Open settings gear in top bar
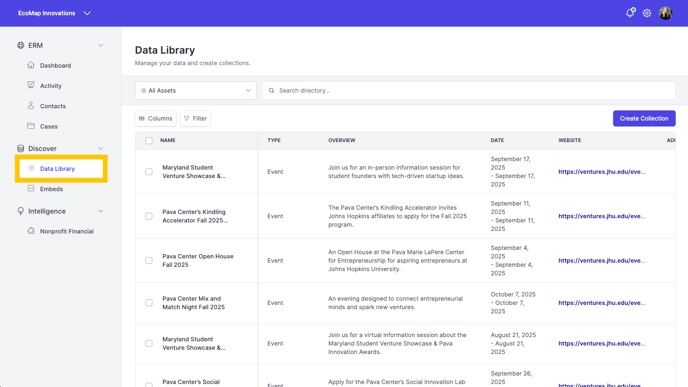 point(647,13)
